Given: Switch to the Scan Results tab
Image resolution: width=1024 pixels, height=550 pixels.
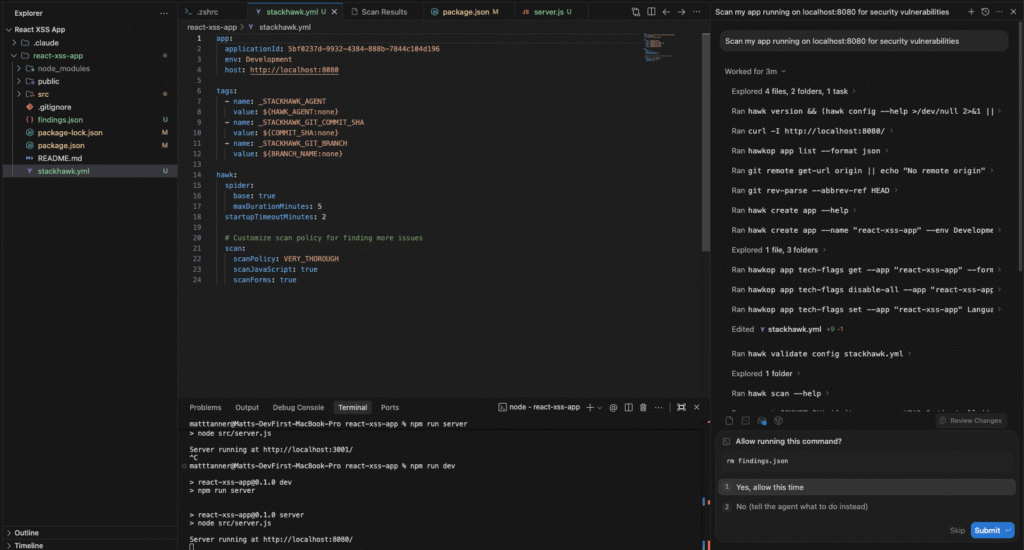Looking at the screenshot, I should click(384, 12).
